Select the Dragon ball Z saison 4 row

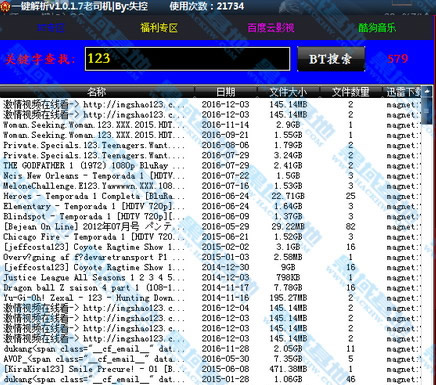pos(211,288)
